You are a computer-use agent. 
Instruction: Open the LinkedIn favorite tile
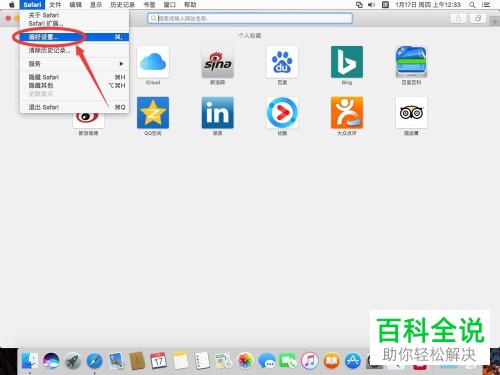217,113
